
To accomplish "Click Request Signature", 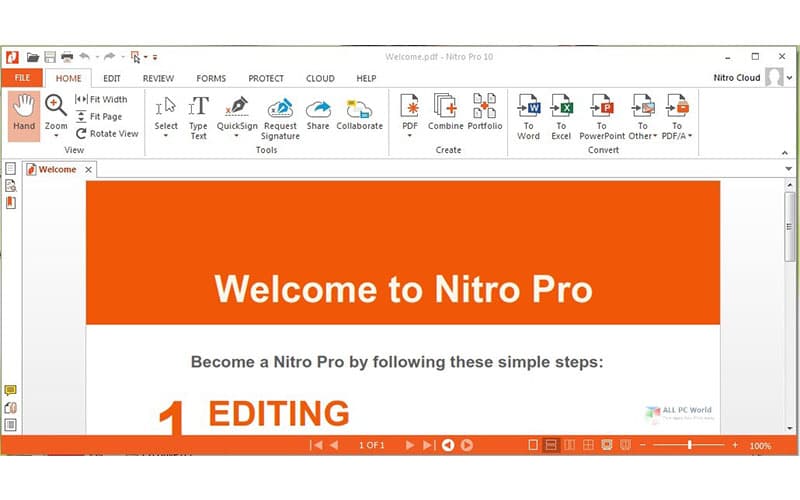I will click(280, 118).
